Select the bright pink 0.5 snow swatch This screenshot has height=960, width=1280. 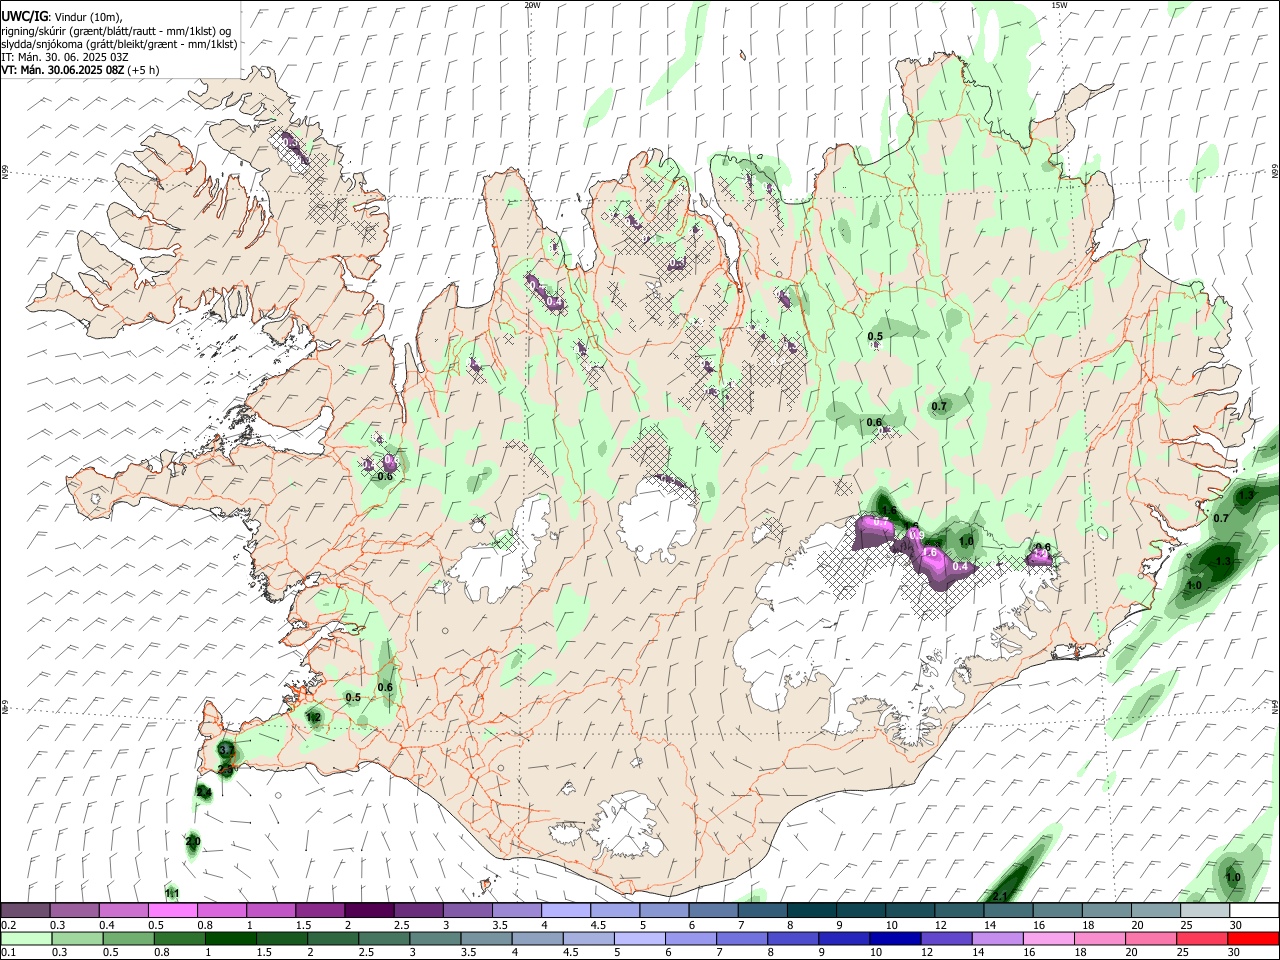pyautogui.click(x=172, y=910)
